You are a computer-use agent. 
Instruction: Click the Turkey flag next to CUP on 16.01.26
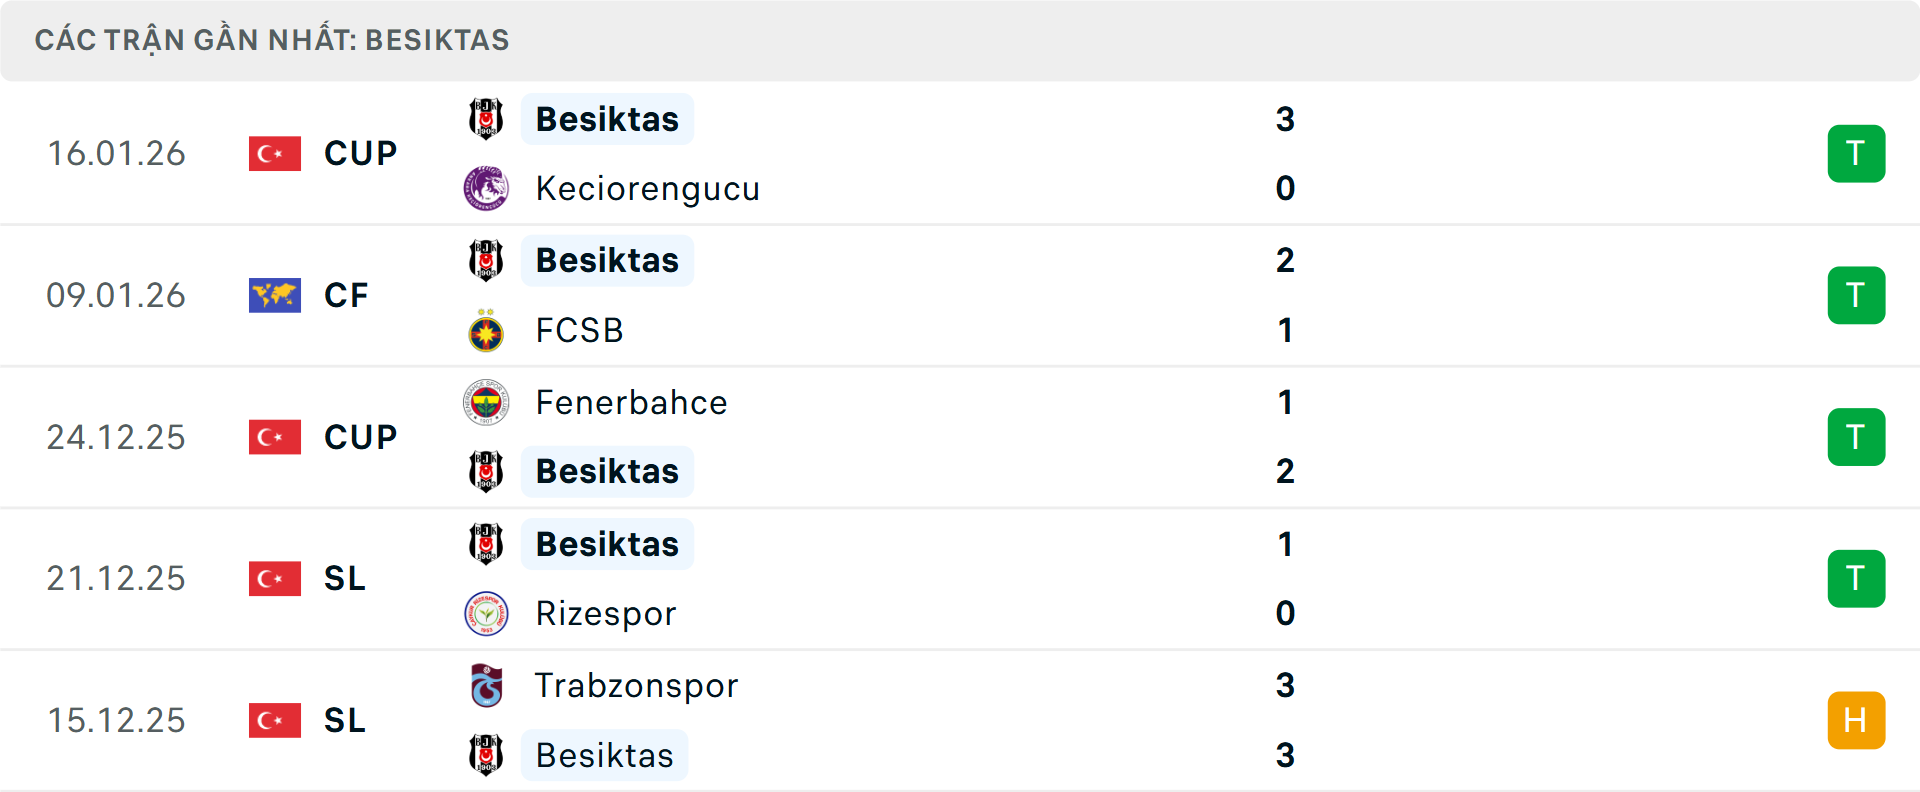(x=274, y=153)
